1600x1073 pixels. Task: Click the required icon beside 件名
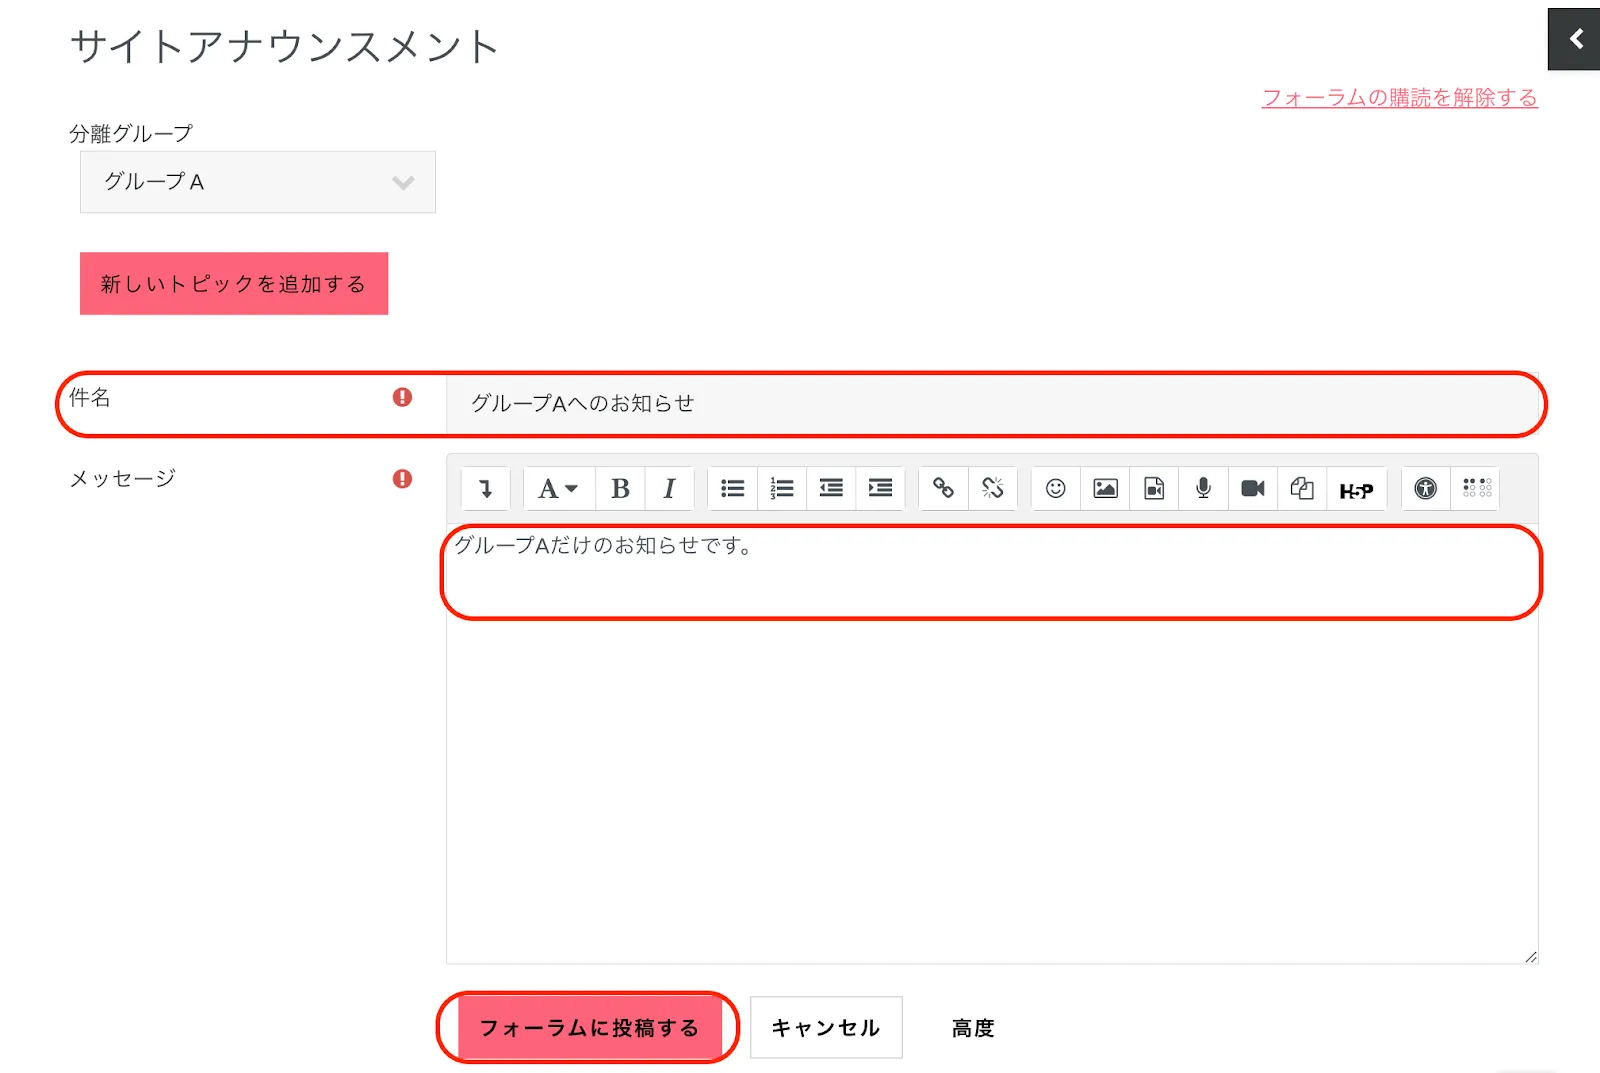click(402, 397)
